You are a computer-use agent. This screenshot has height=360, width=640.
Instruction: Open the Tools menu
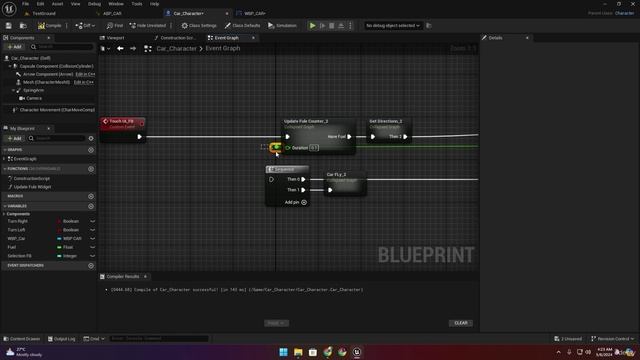point(137,4)
